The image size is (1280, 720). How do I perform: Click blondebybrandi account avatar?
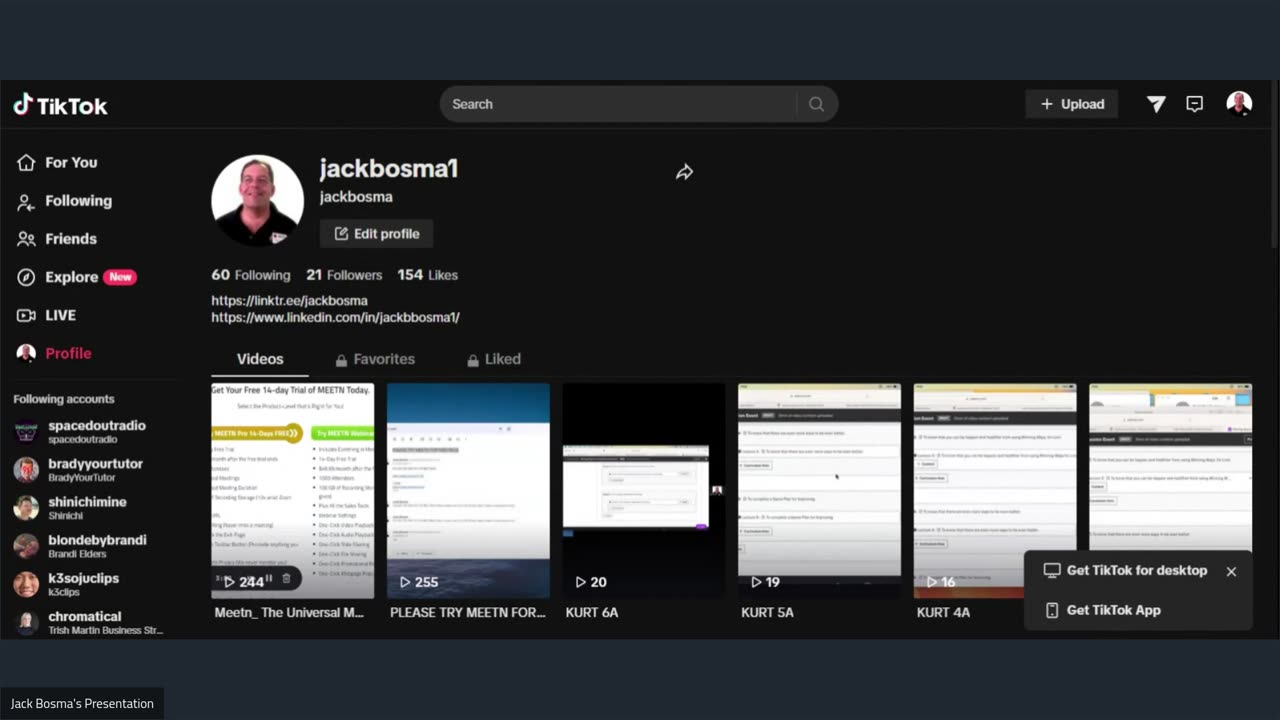[26, 546]
